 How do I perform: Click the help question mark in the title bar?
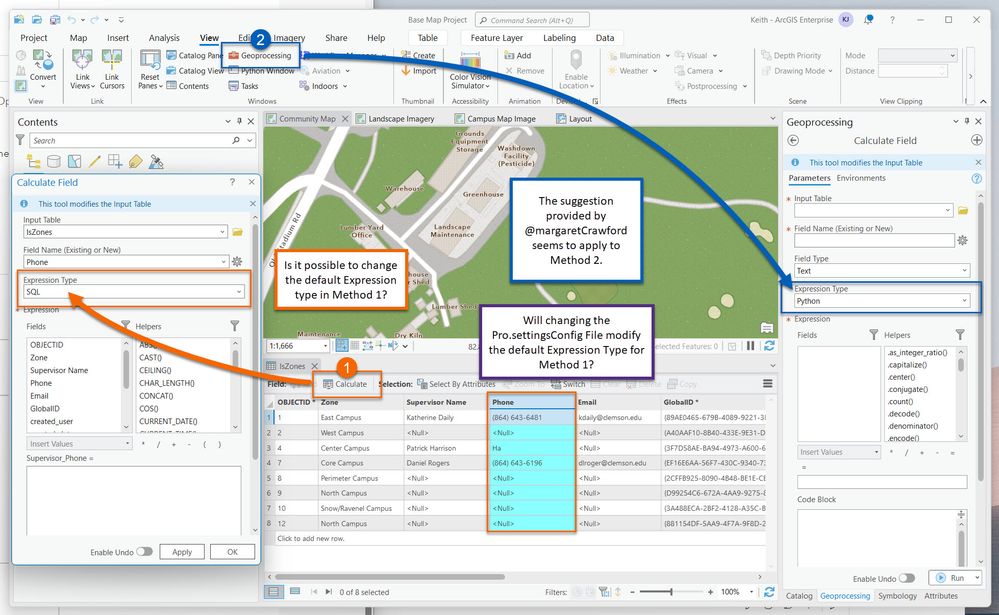892,20
